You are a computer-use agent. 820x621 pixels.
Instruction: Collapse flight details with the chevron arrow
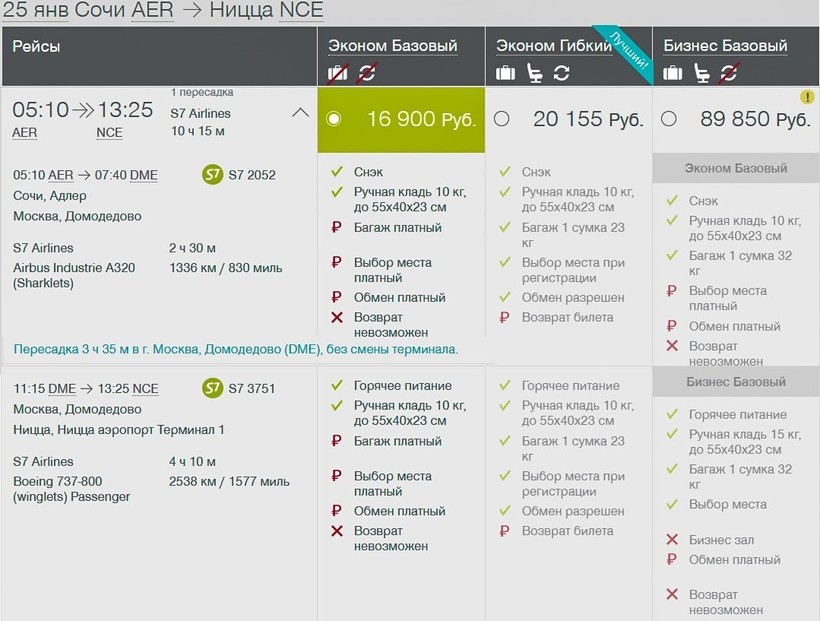300,113
